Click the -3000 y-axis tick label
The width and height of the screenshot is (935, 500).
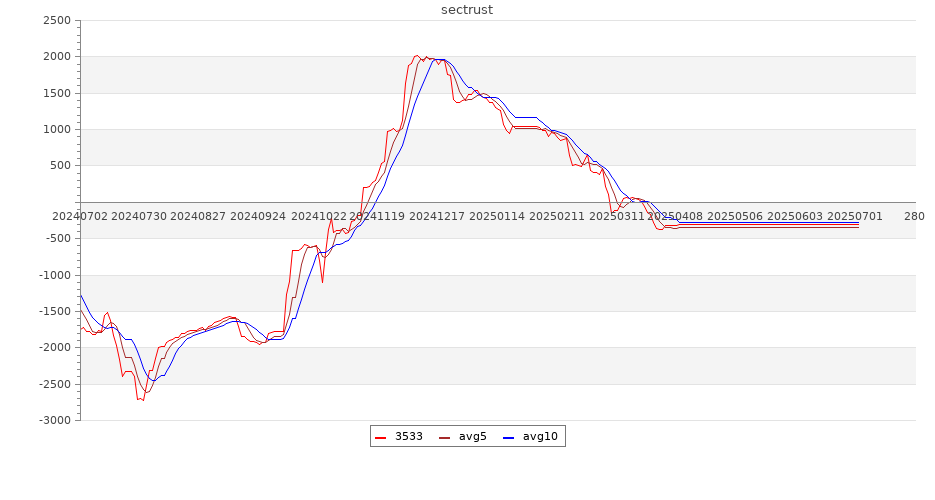point(55,421)
